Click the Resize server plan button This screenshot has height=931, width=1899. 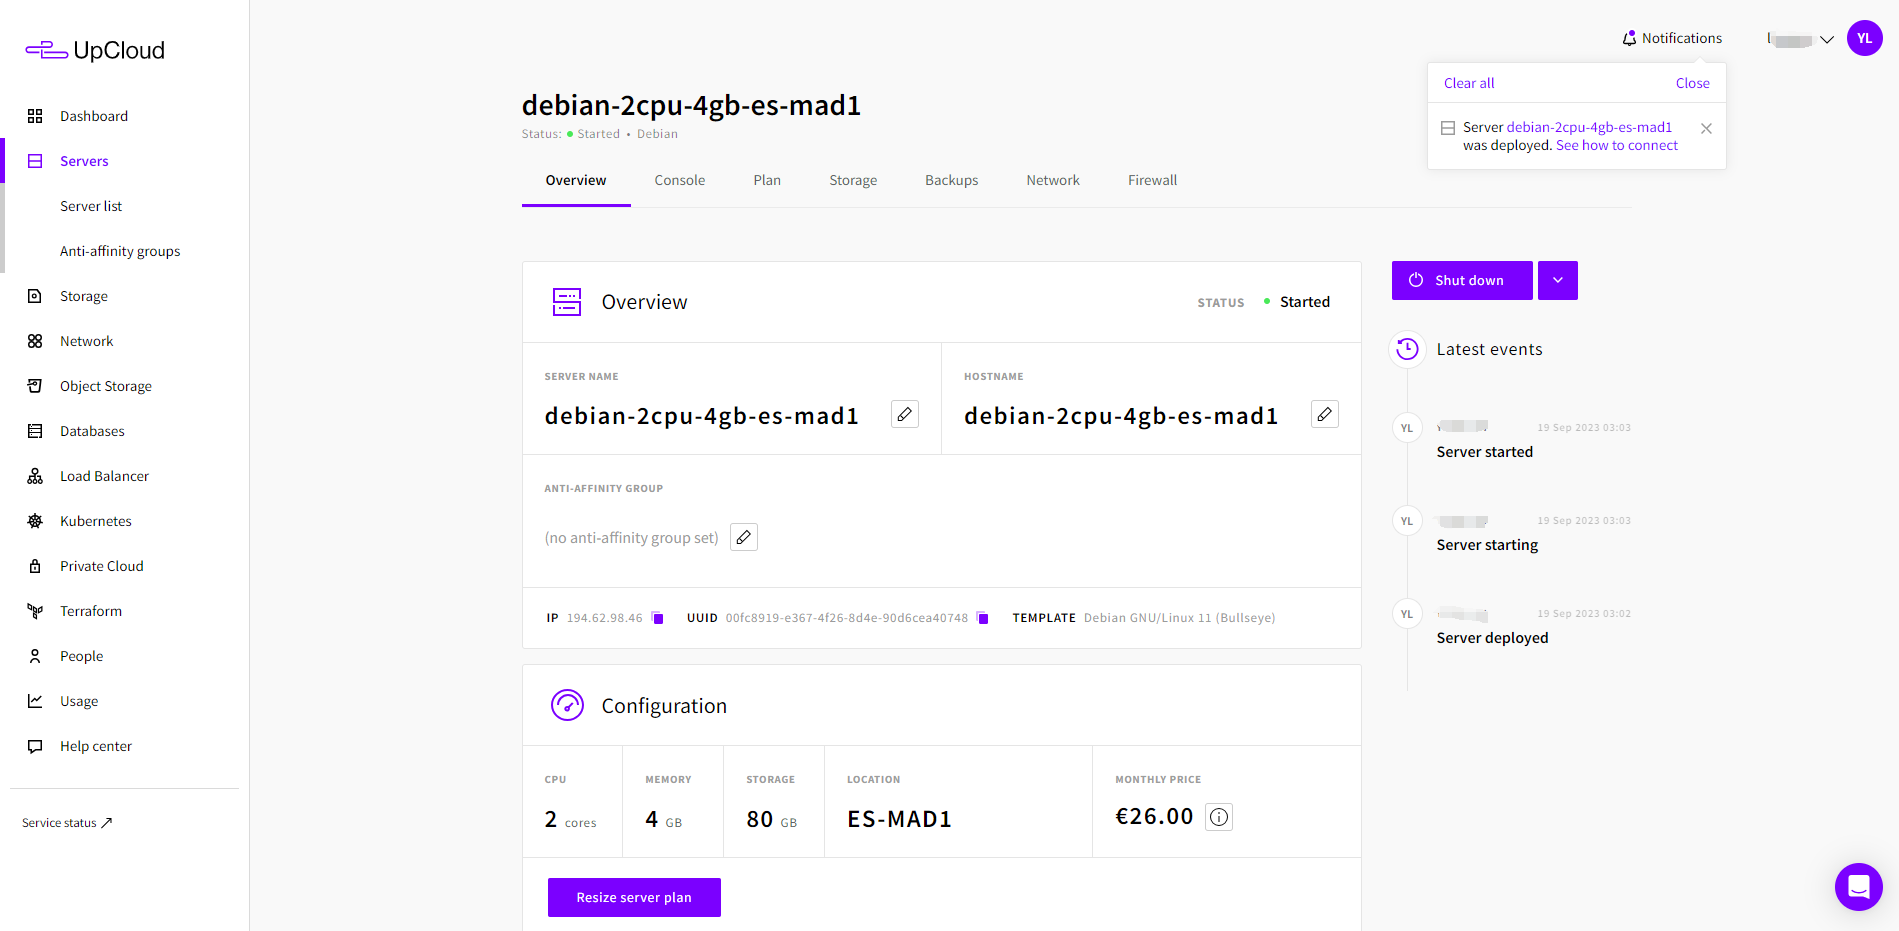tap(634, 897)
